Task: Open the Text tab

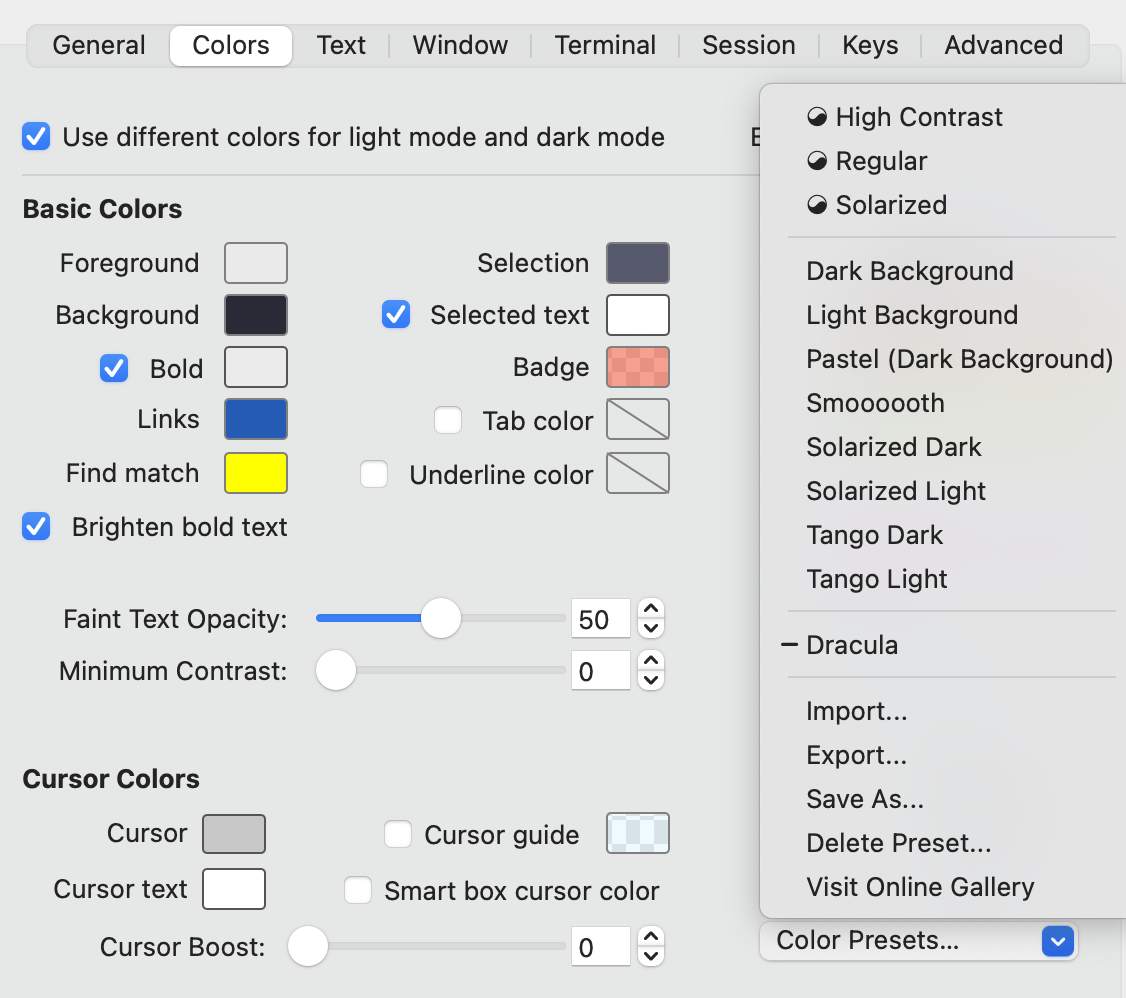Action: point(341,45)
